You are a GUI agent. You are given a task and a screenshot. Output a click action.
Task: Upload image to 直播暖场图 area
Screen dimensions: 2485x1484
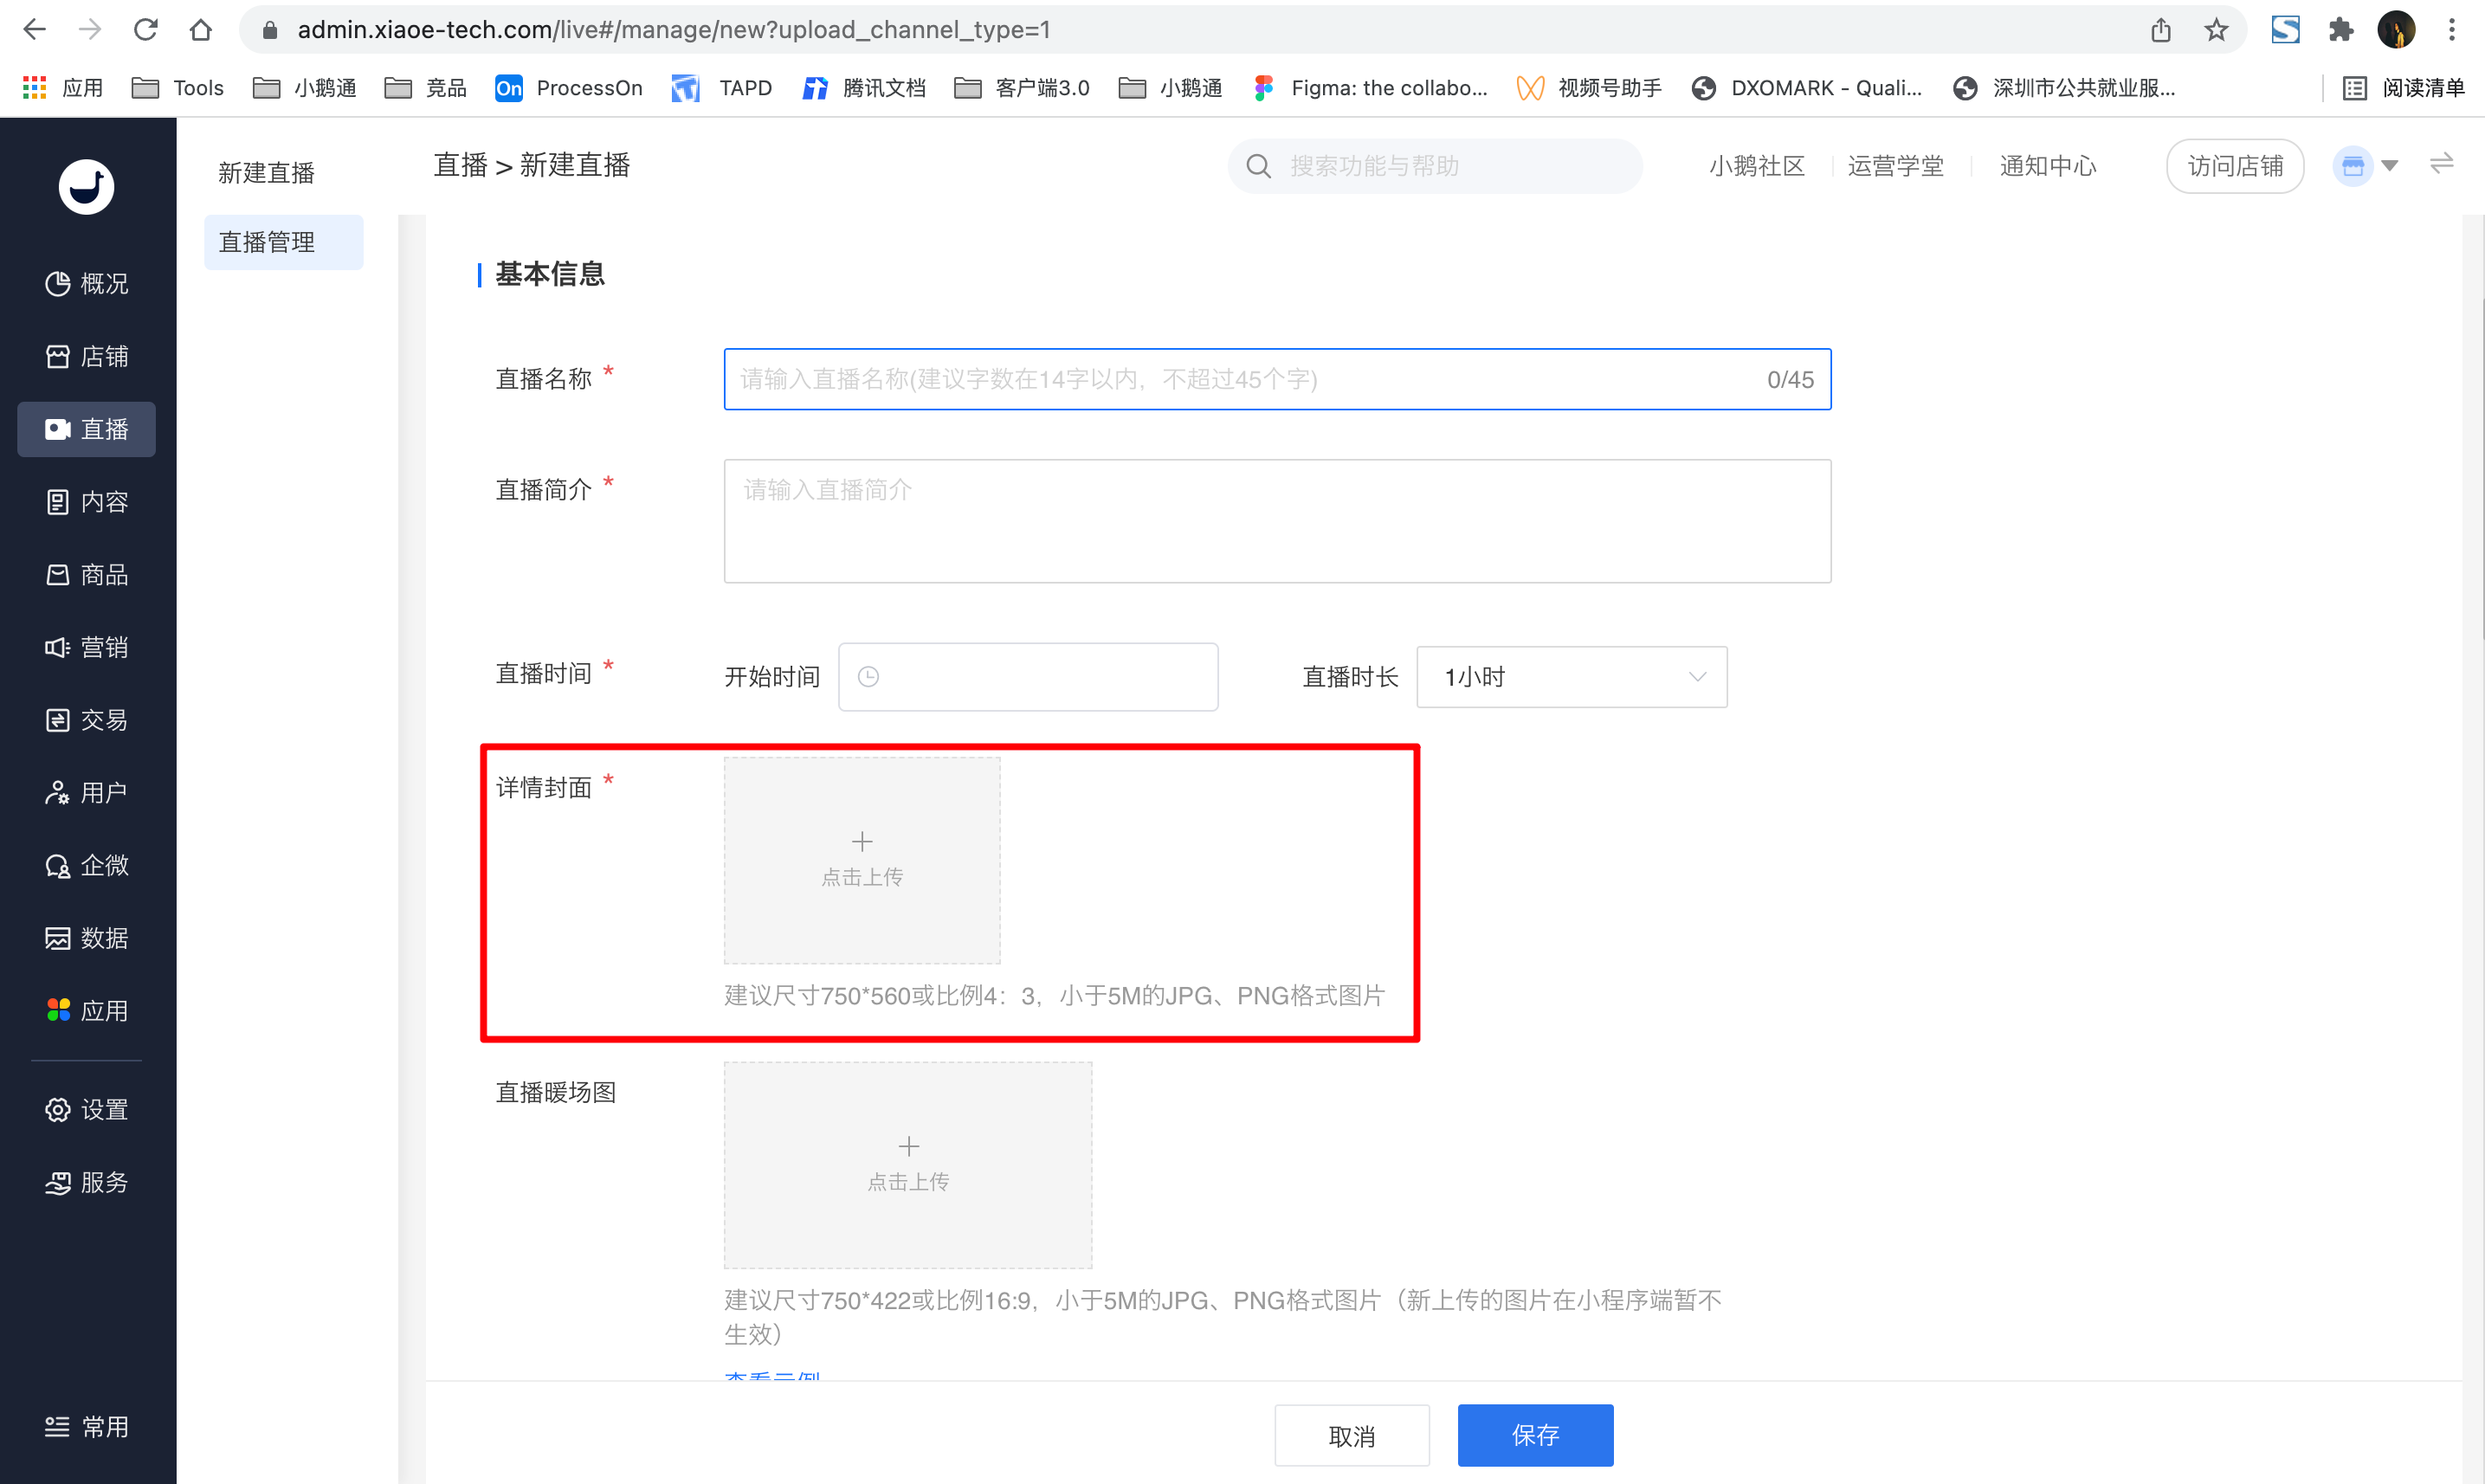(908, 1165)
